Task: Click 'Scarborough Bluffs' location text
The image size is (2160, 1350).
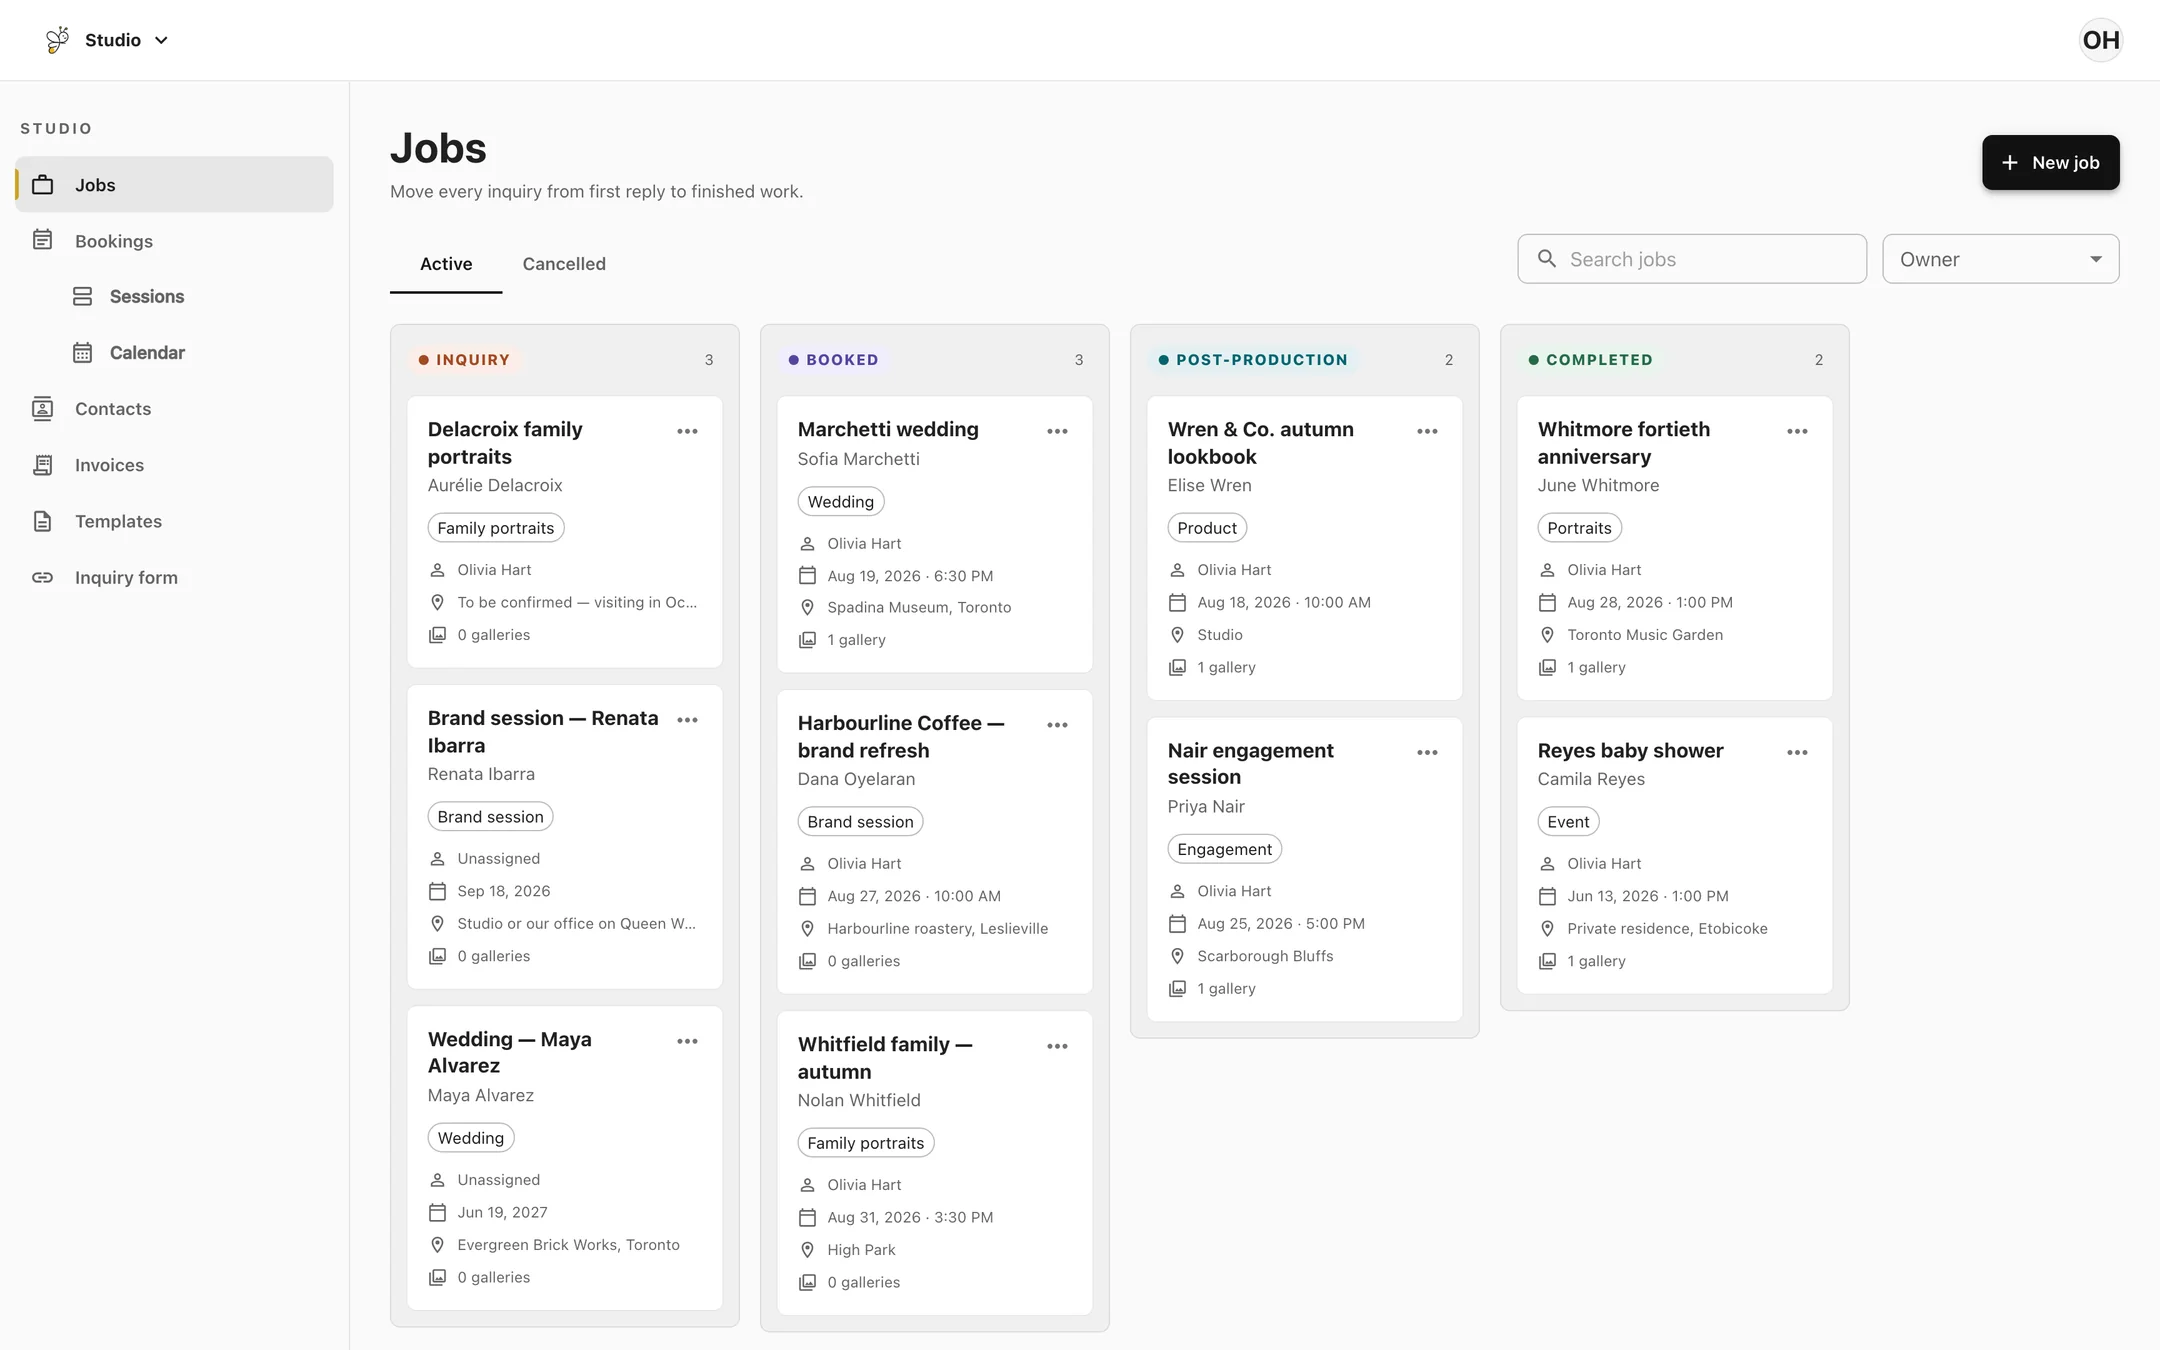Action: click(x=1265, y=956)
